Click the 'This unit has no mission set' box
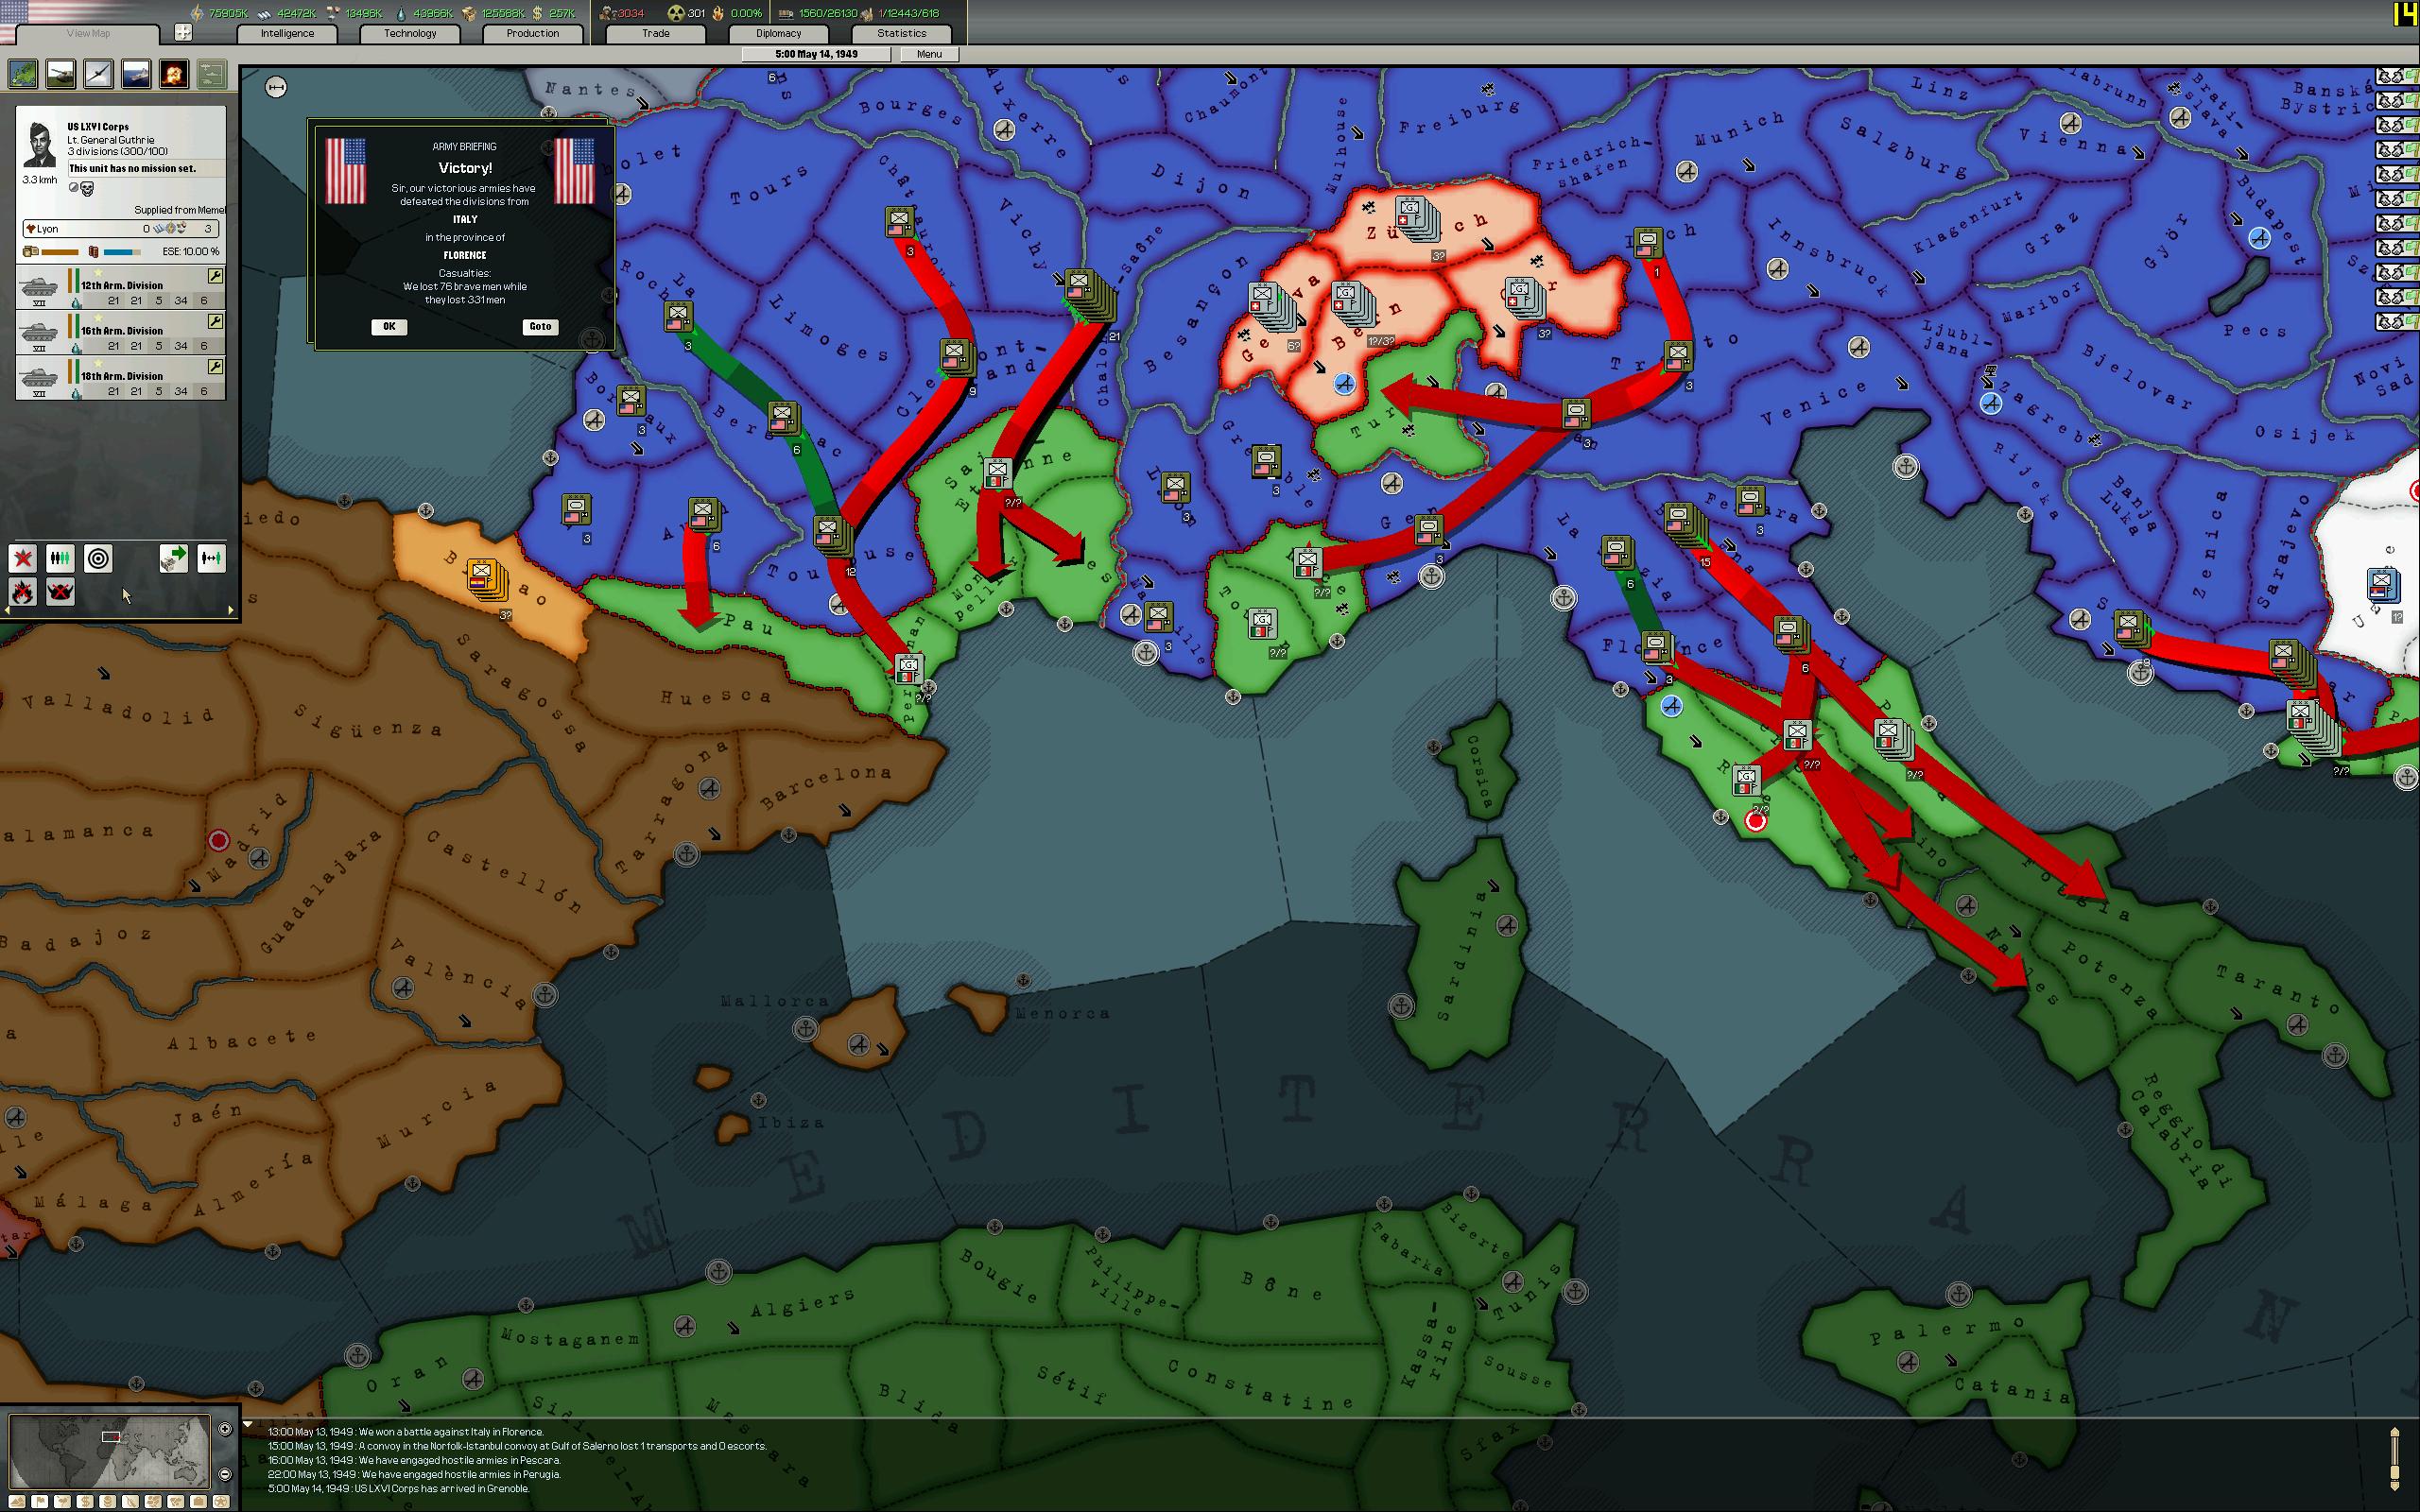 (x=146, y=169)
